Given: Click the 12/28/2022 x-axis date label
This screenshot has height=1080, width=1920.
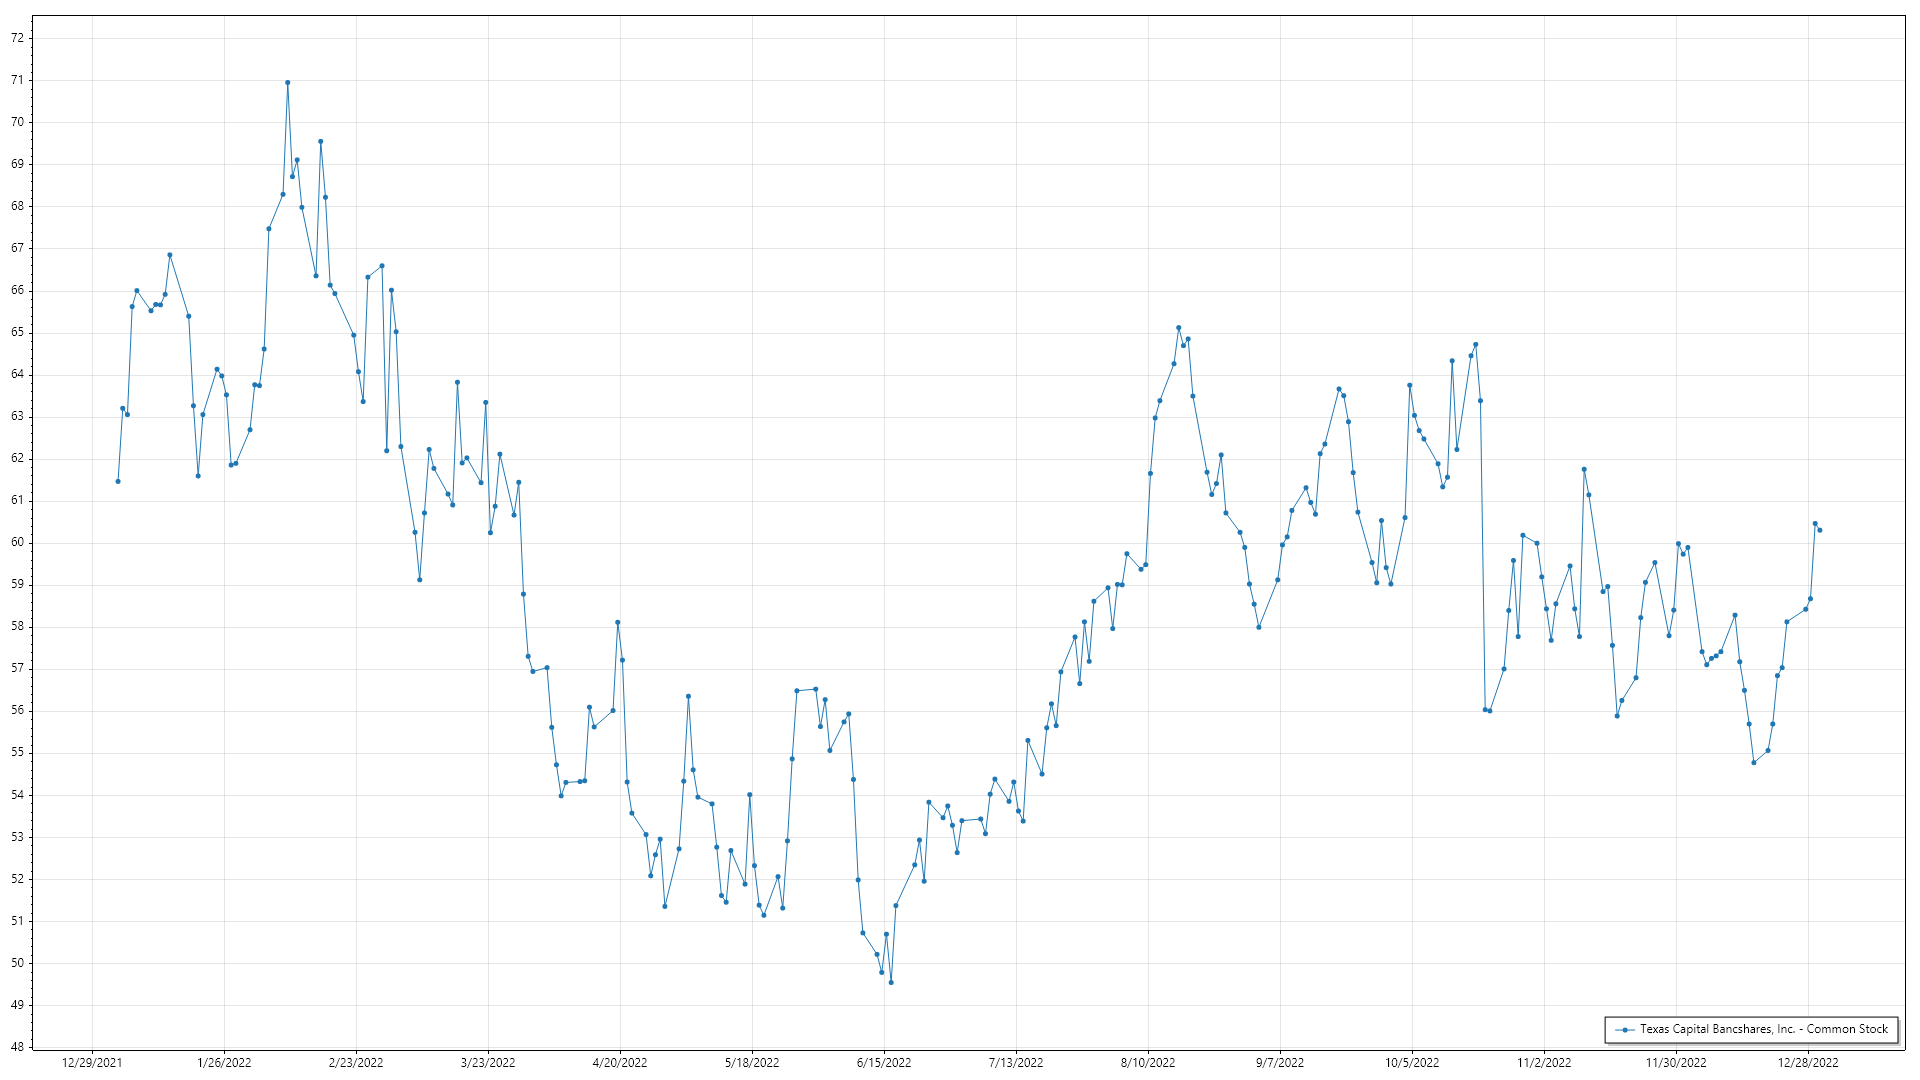Looking at the screenshot, I should (1808, 1063).
